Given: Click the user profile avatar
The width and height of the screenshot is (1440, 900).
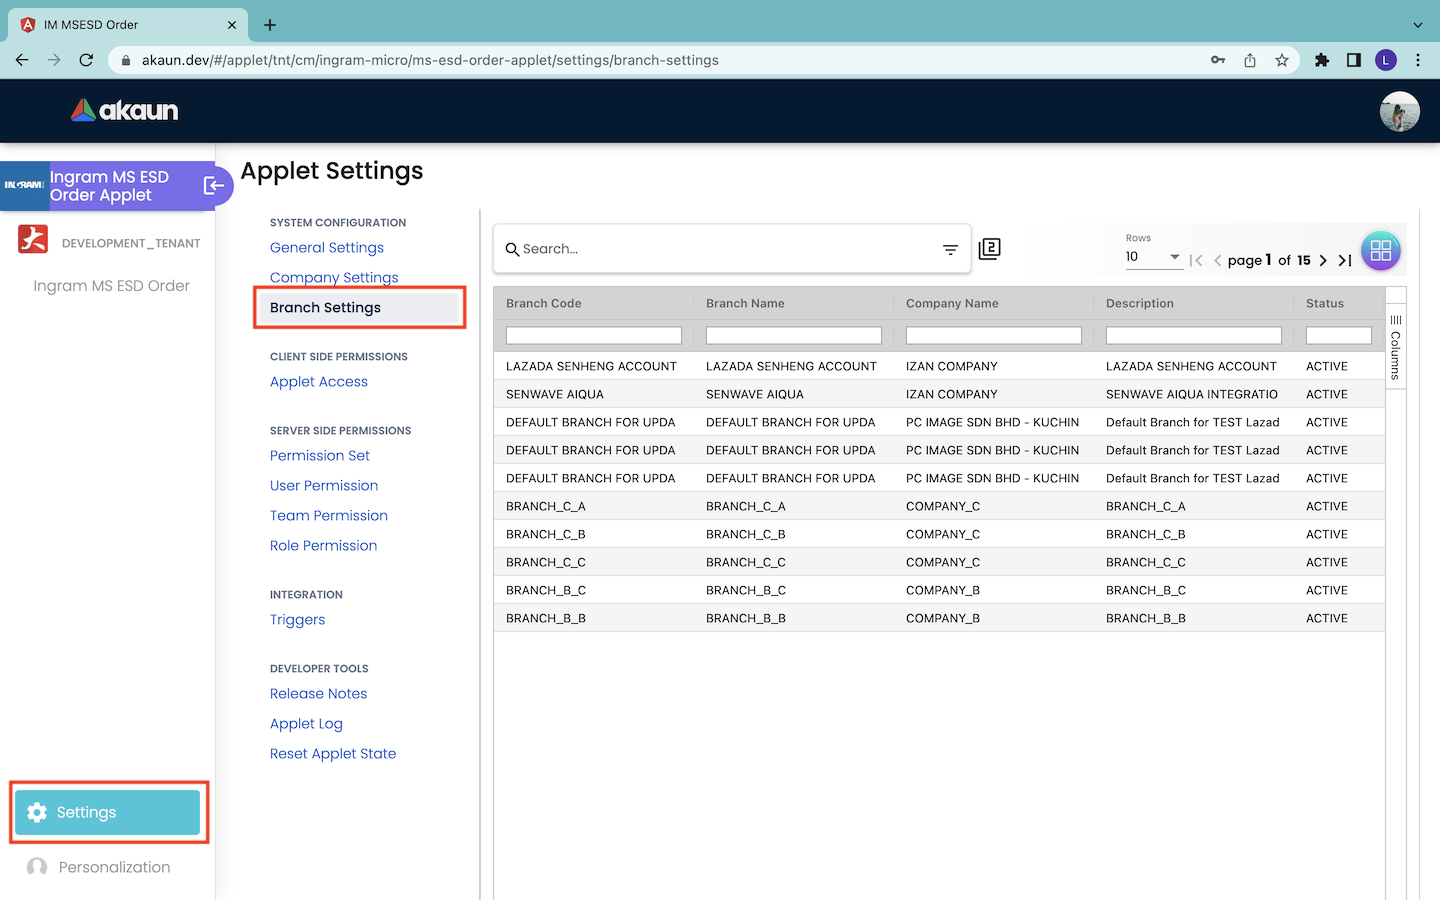Looking at the screenshot, I should click(x=1399, y=111).
